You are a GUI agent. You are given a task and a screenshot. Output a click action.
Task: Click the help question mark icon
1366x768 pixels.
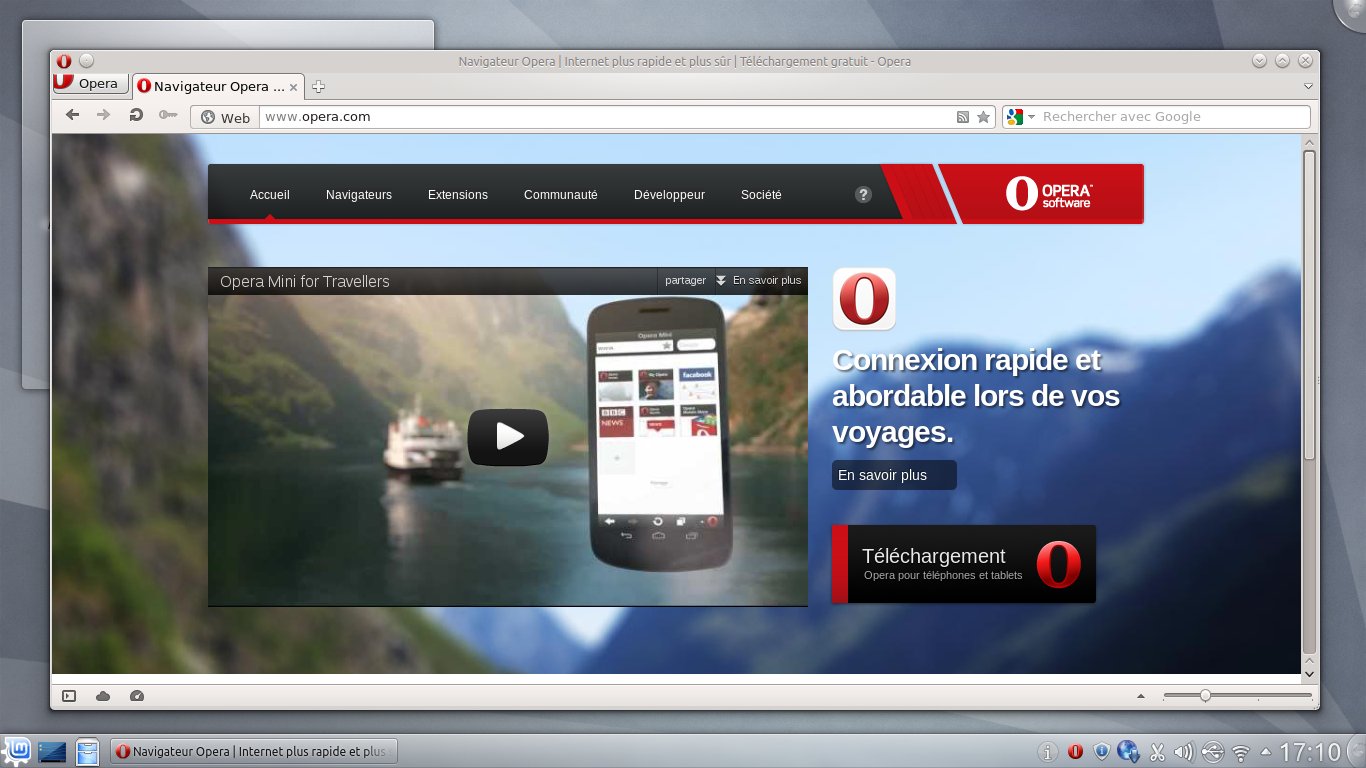click(864, 195)
